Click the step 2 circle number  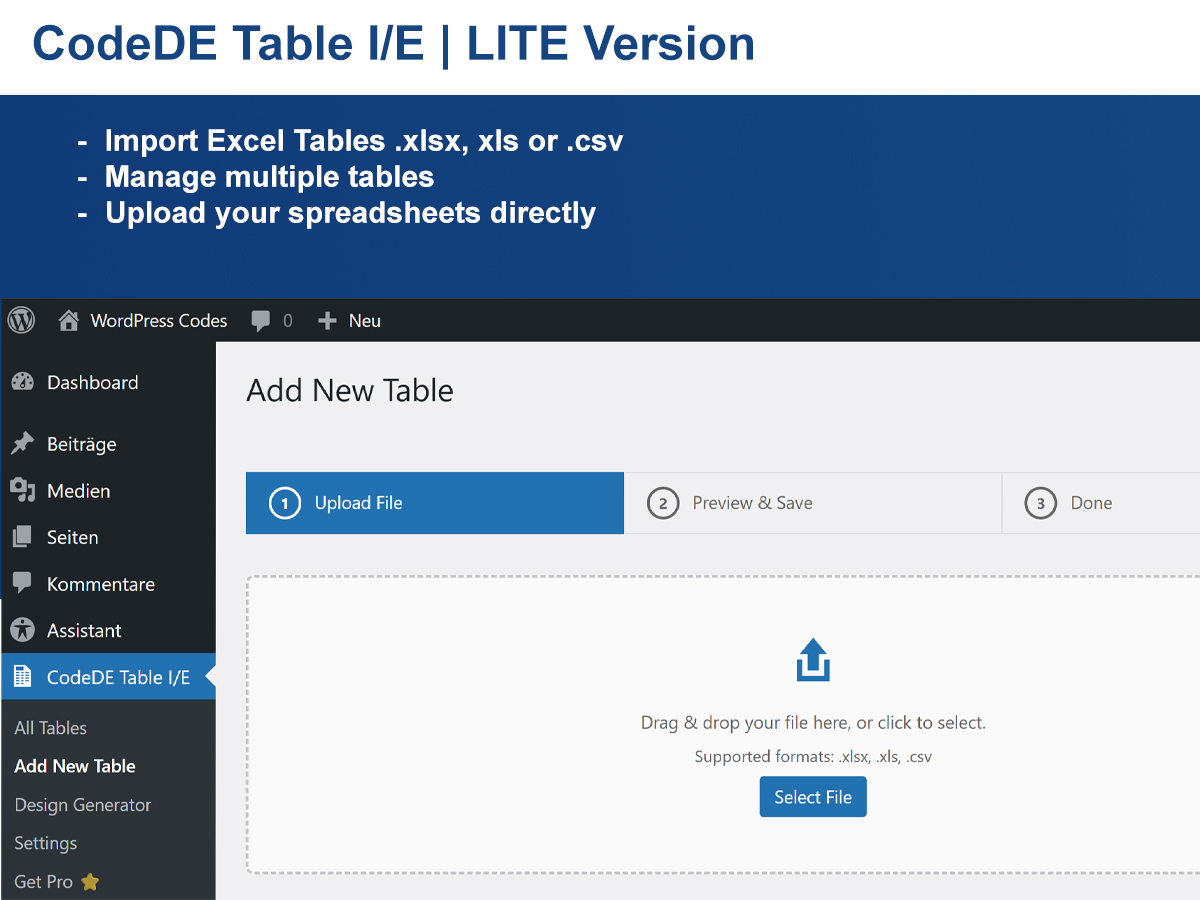click(x=663, y=503)
